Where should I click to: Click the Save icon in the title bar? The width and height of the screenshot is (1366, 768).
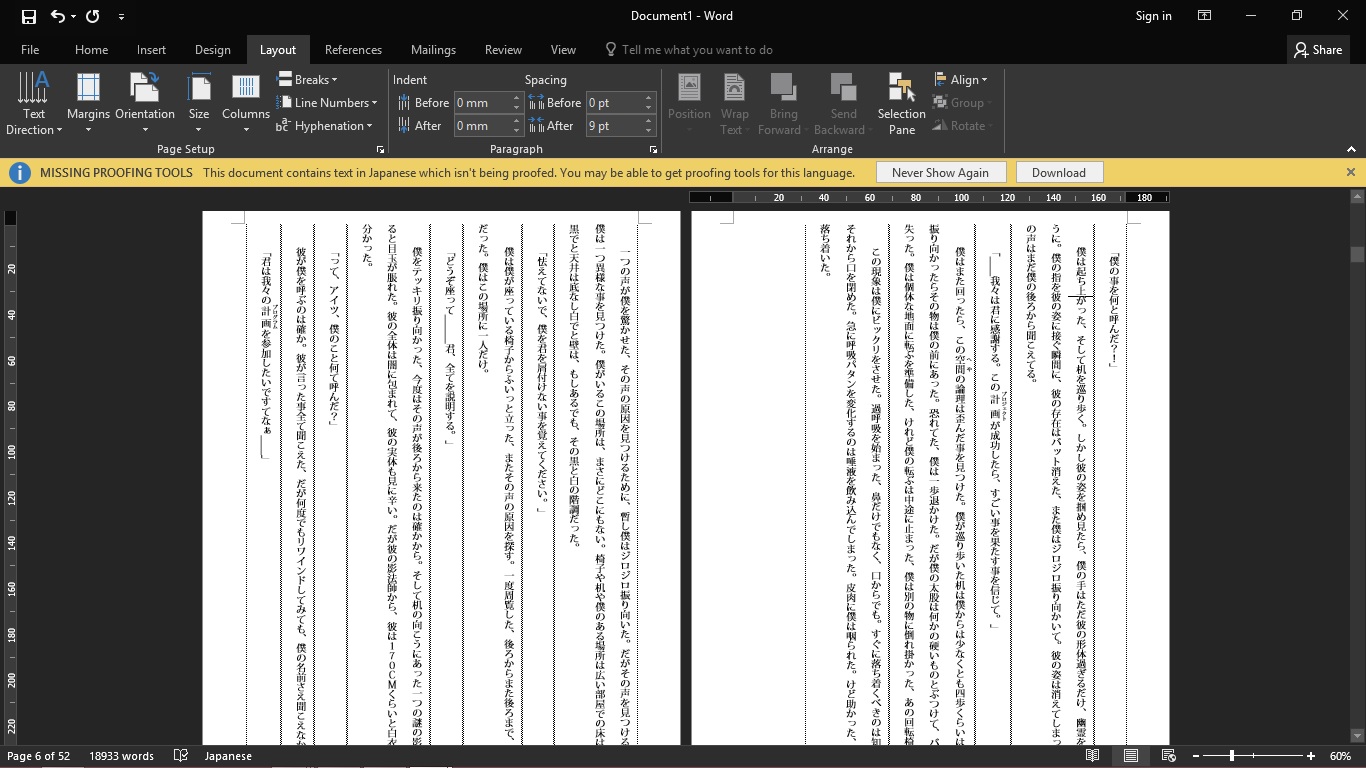pyautogui.click(x=28, y=16)
